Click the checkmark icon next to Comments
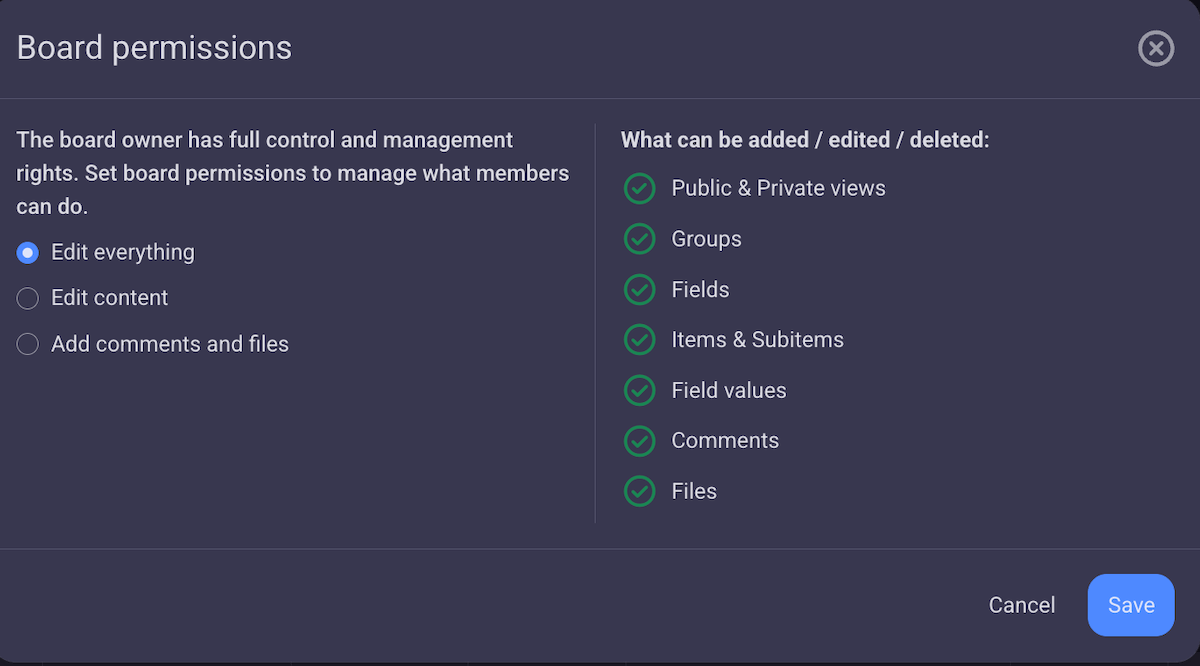The image size is (1200, 666). [x=639, y=440]
